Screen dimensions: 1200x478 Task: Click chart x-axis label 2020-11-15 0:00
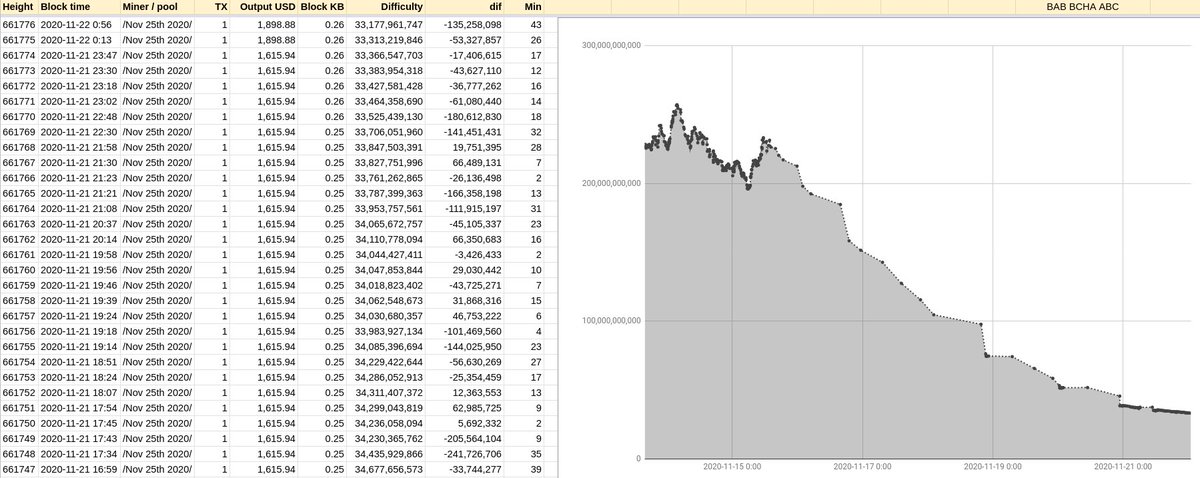(x=732, y=466)
